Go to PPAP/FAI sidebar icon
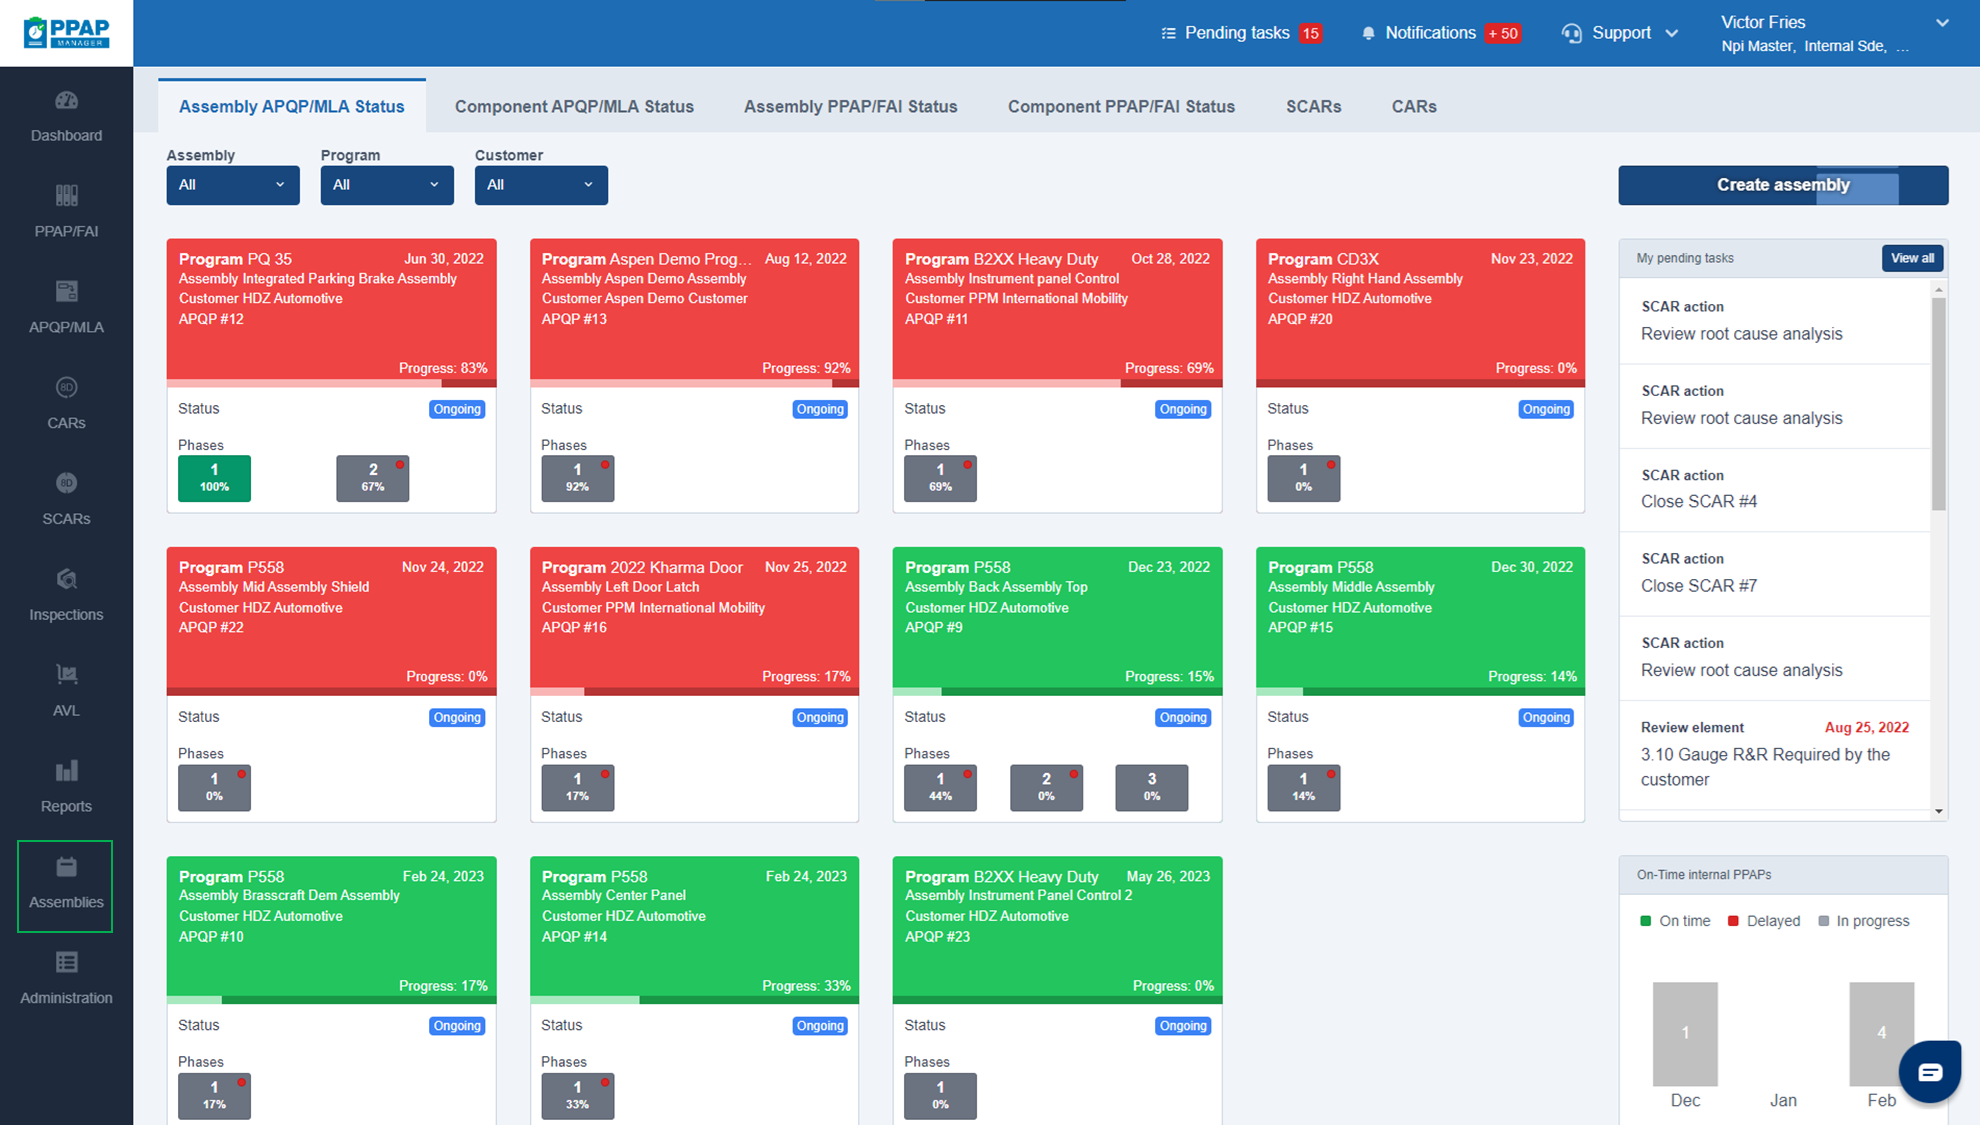The width and height of the screenshot is (1980, 1125). pyautogui.click(x=66, y=196)
